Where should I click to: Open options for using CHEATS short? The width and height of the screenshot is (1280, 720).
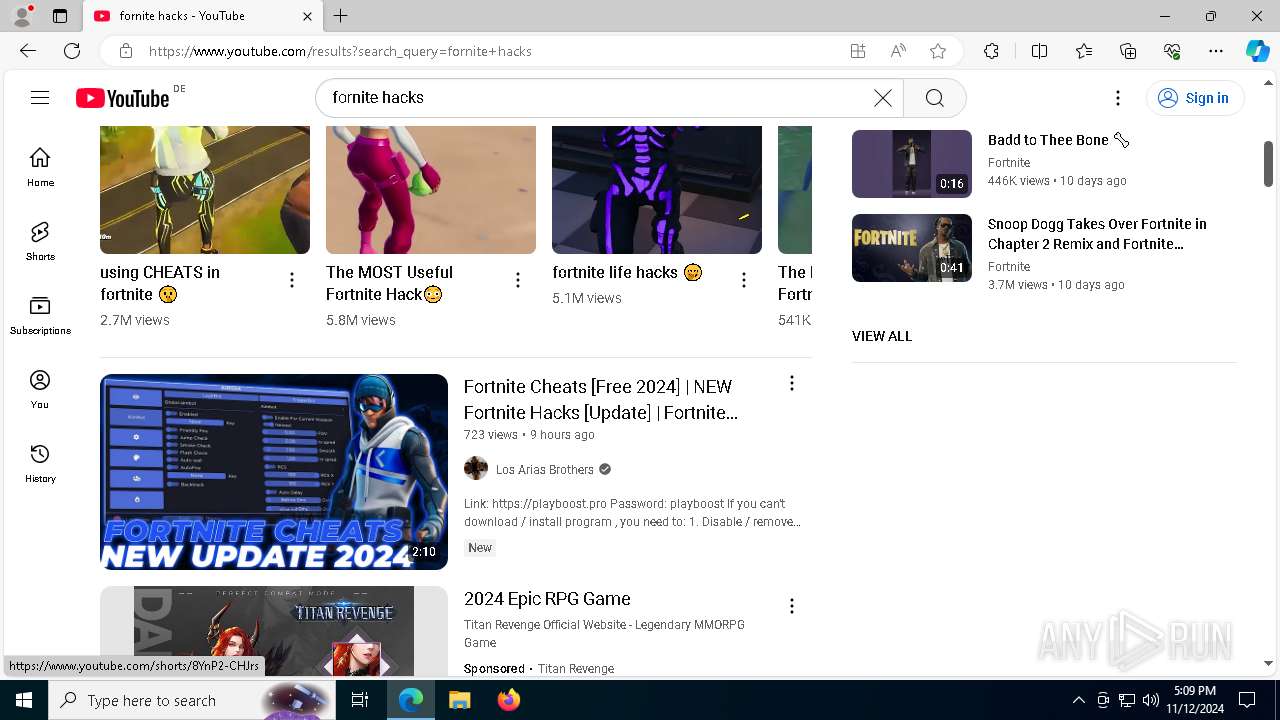[x=292, y=281]
